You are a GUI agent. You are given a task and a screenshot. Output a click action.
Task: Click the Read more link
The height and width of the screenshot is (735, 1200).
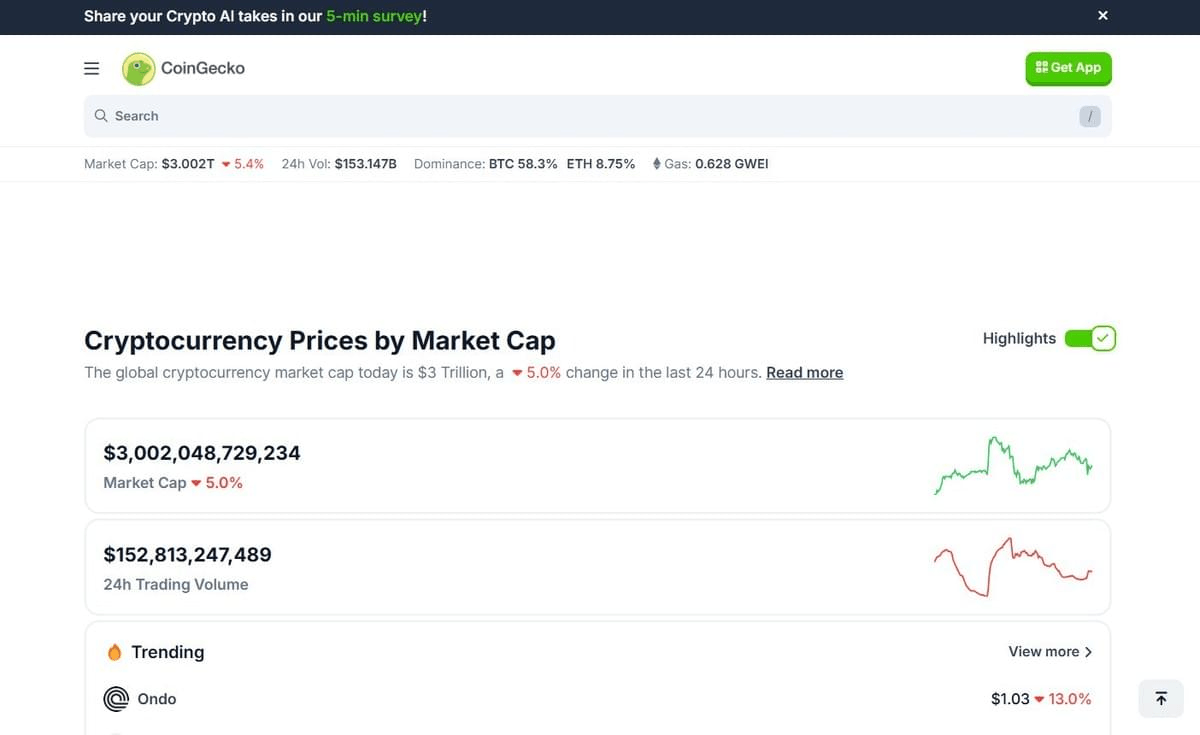(x=804, y=373)
